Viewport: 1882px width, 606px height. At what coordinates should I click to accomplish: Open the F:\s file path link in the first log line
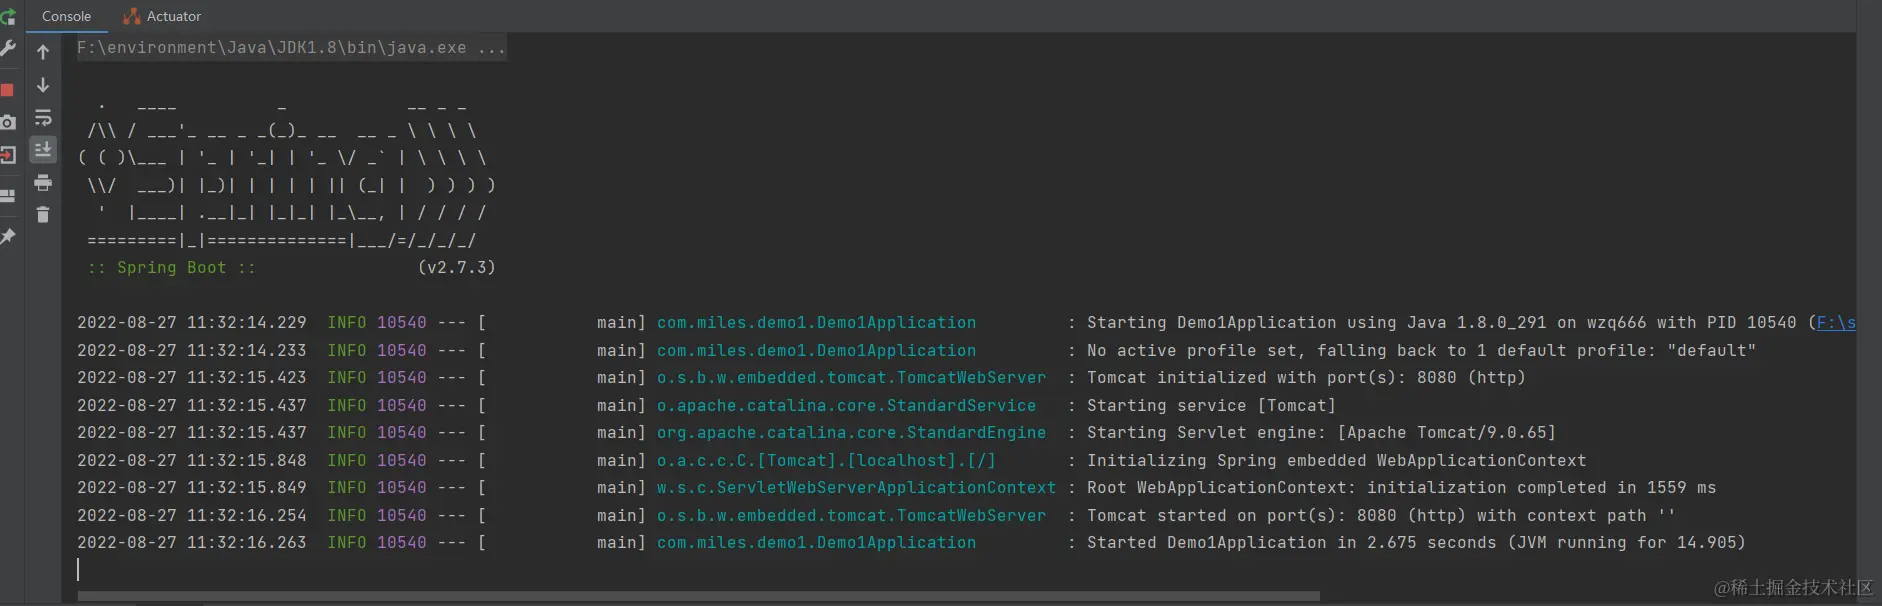coord(1836,323)
